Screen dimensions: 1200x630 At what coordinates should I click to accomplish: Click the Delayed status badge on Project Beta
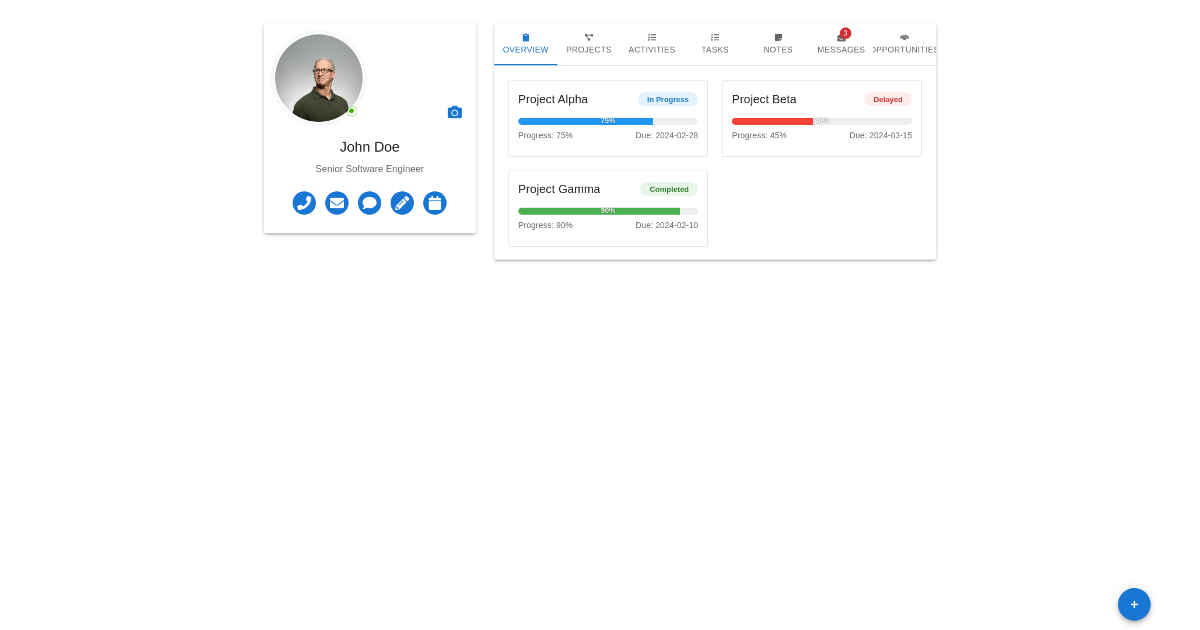pyautogui.click(x=887, y=99)
